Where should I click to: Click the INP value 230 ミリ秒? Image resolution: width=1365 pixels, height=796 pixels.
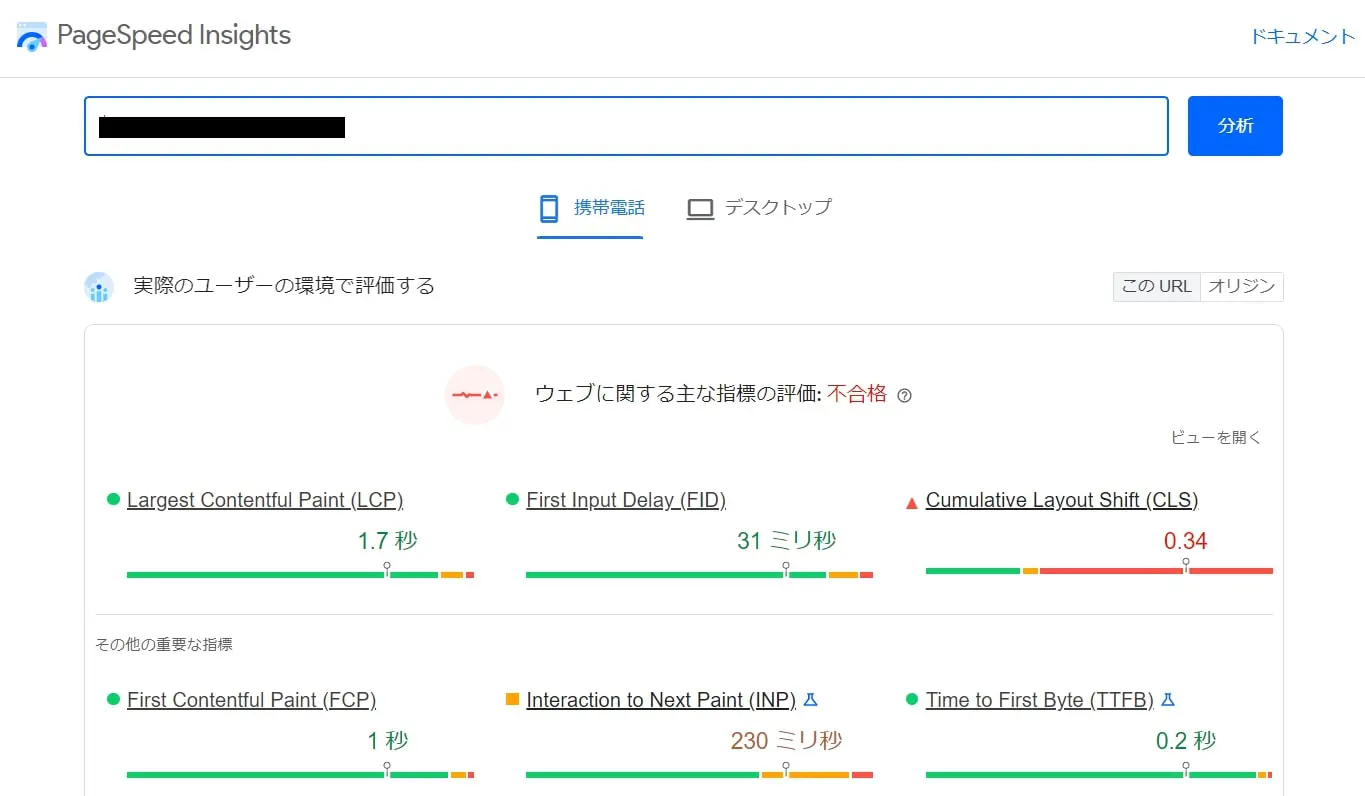(x=787, y=741)
